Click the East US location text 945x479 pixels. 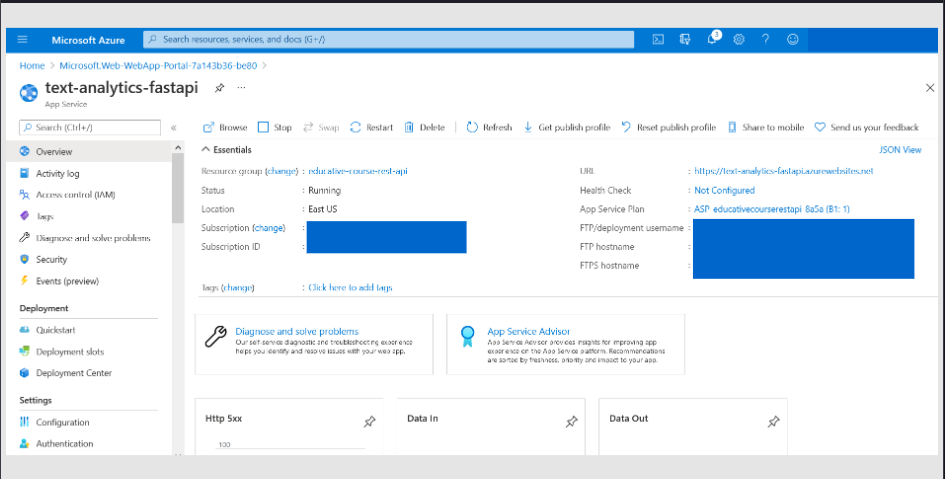[x=322, y=209]
